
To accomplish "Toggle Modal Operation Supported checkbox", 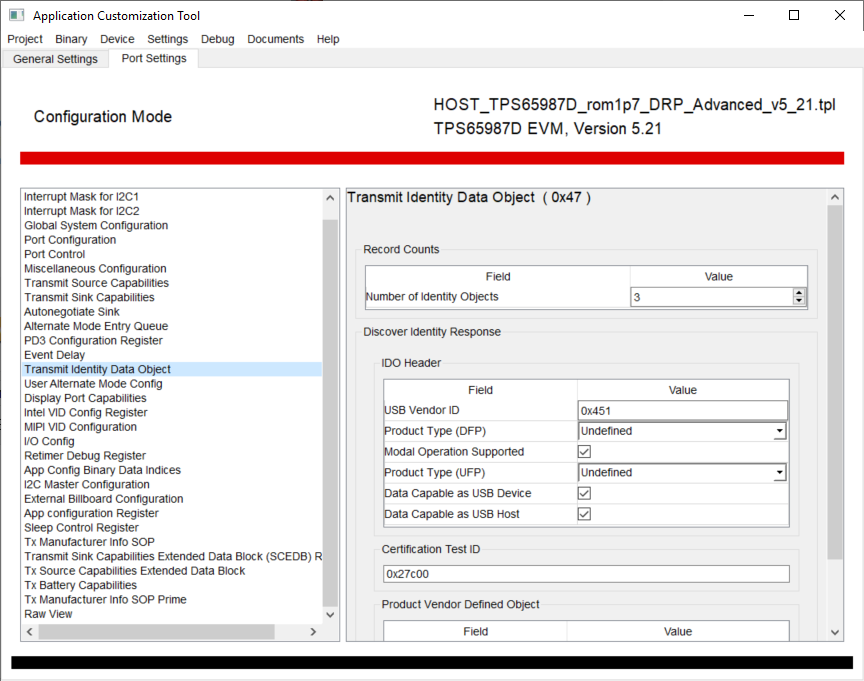I will (584, 452).
